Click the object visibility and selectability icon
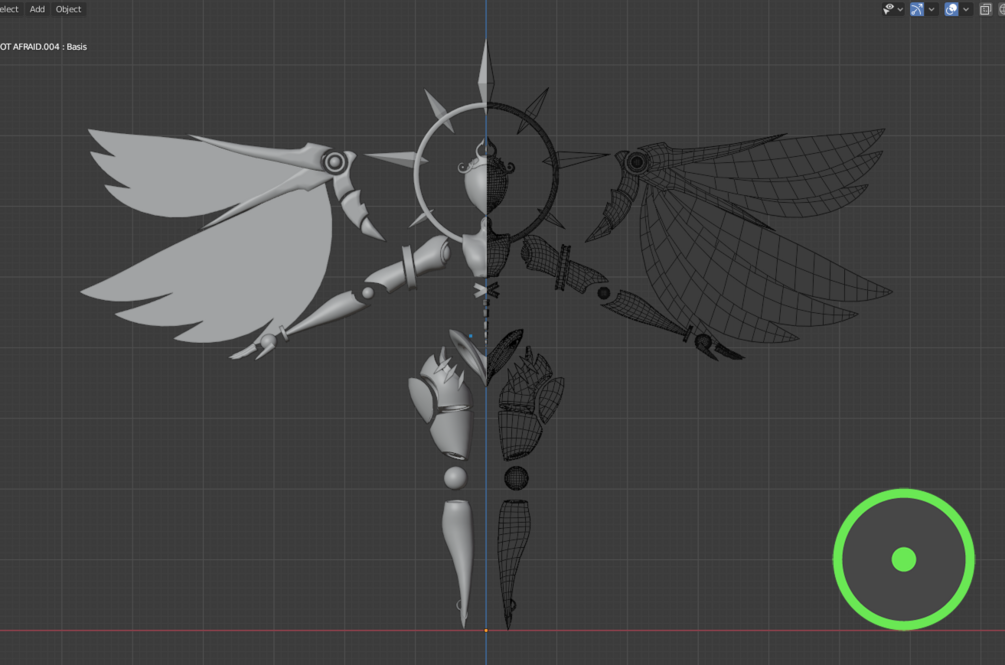Image resolution: width=1005 pixels, height=665 pixels. coord(888,9)
